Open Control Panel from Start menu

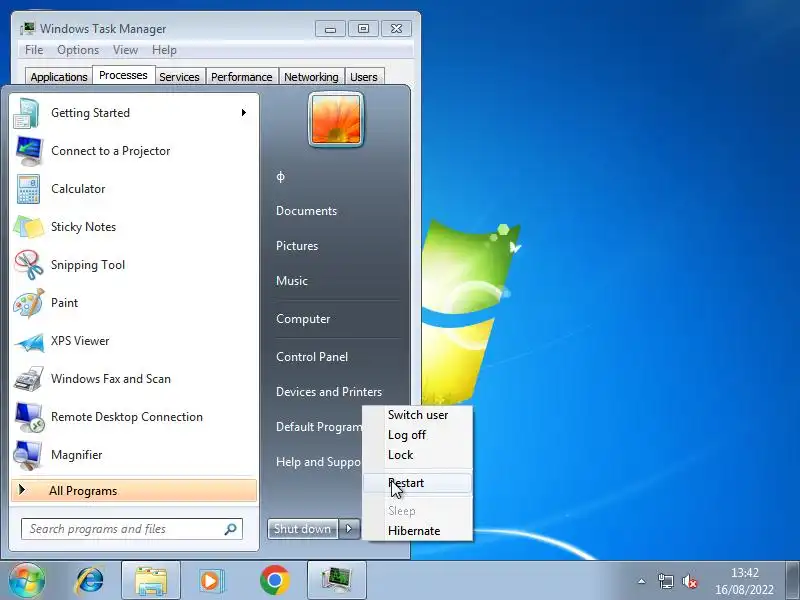(x=312, y=357)
